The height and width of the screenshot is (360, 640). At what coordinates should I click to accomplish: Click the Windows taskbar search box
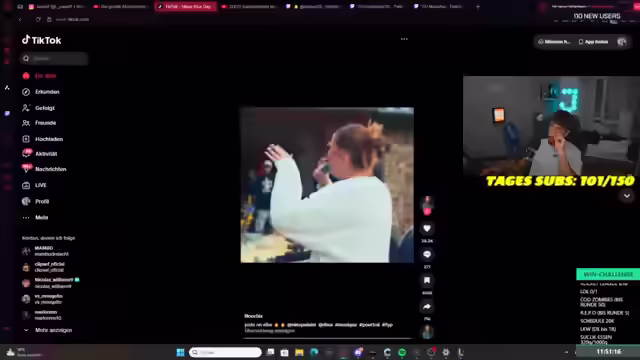click(x=225, y=352)
